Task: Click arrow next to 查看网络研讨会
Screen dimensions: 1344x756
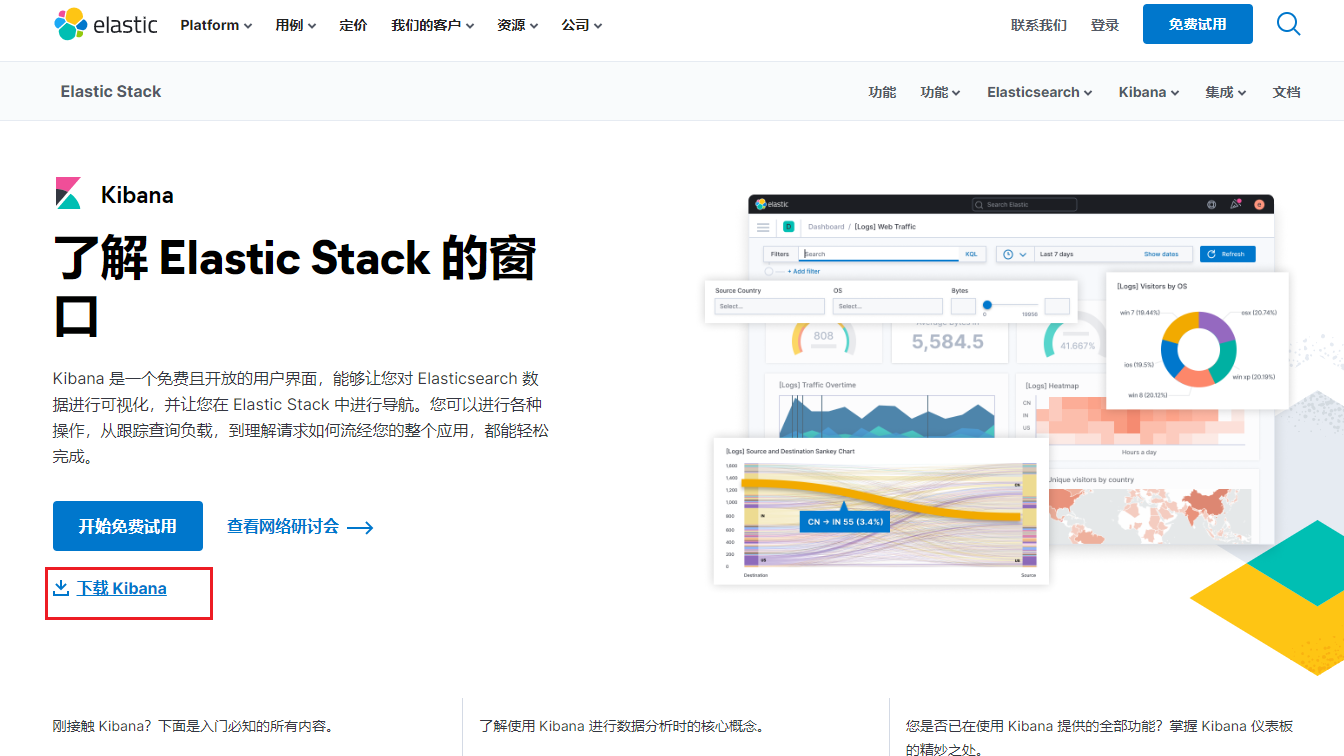Action: point(360,527)
